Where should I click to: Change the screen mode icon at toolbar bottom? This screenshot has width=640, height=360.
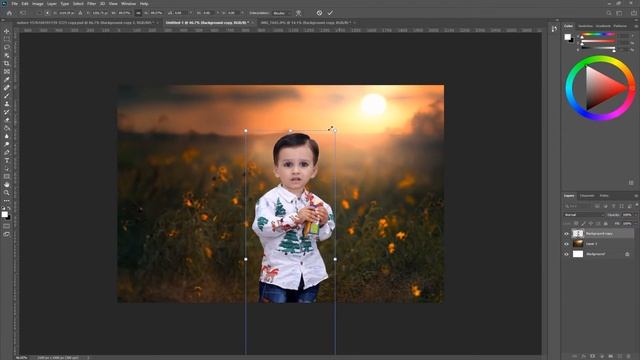[7, 234]
